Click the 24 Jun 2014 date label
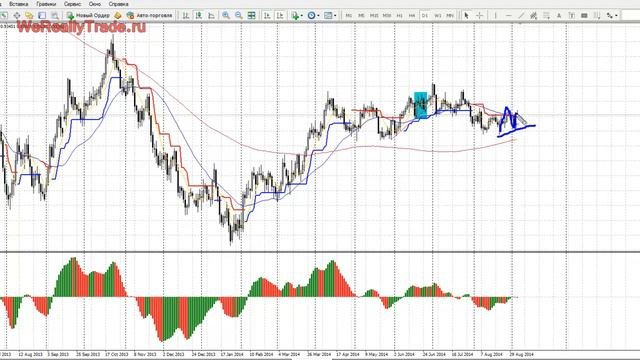Image resolution: width=640 pixels, height=360 pixels. 434,354
